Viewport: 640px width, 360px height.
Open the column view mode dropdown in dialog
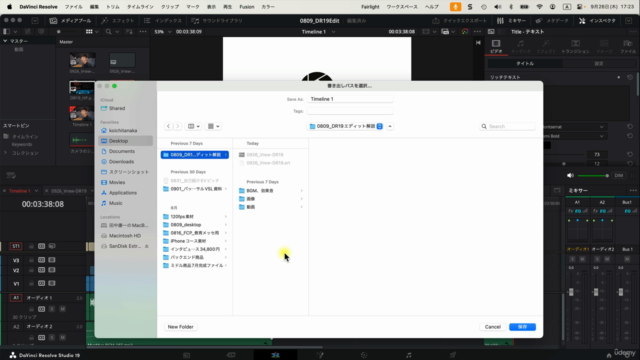point(193,126)
